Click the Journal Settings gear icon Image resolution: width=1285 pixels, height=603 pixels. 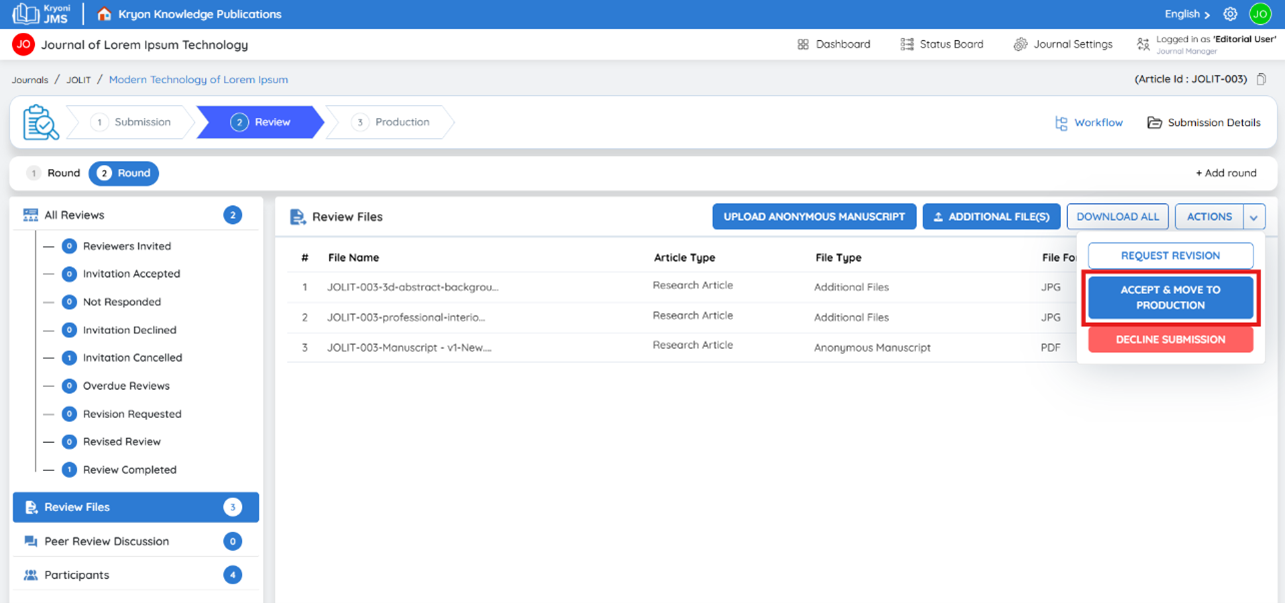[x=1020, y=44]
